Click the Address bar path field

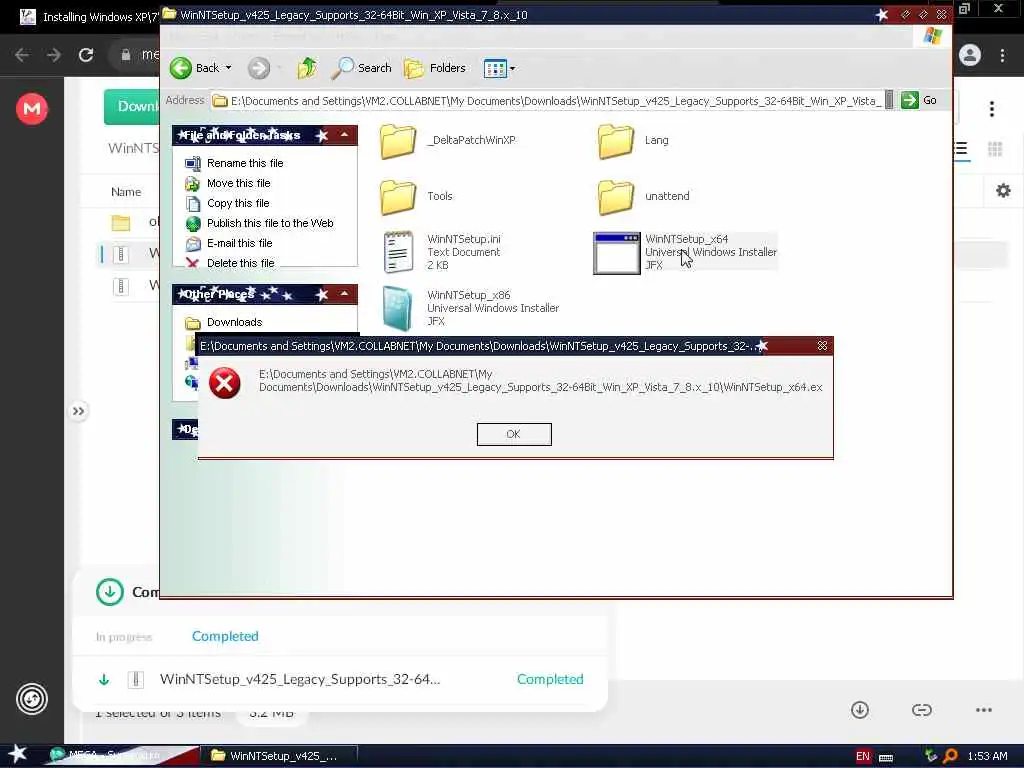tap(548, 101)
